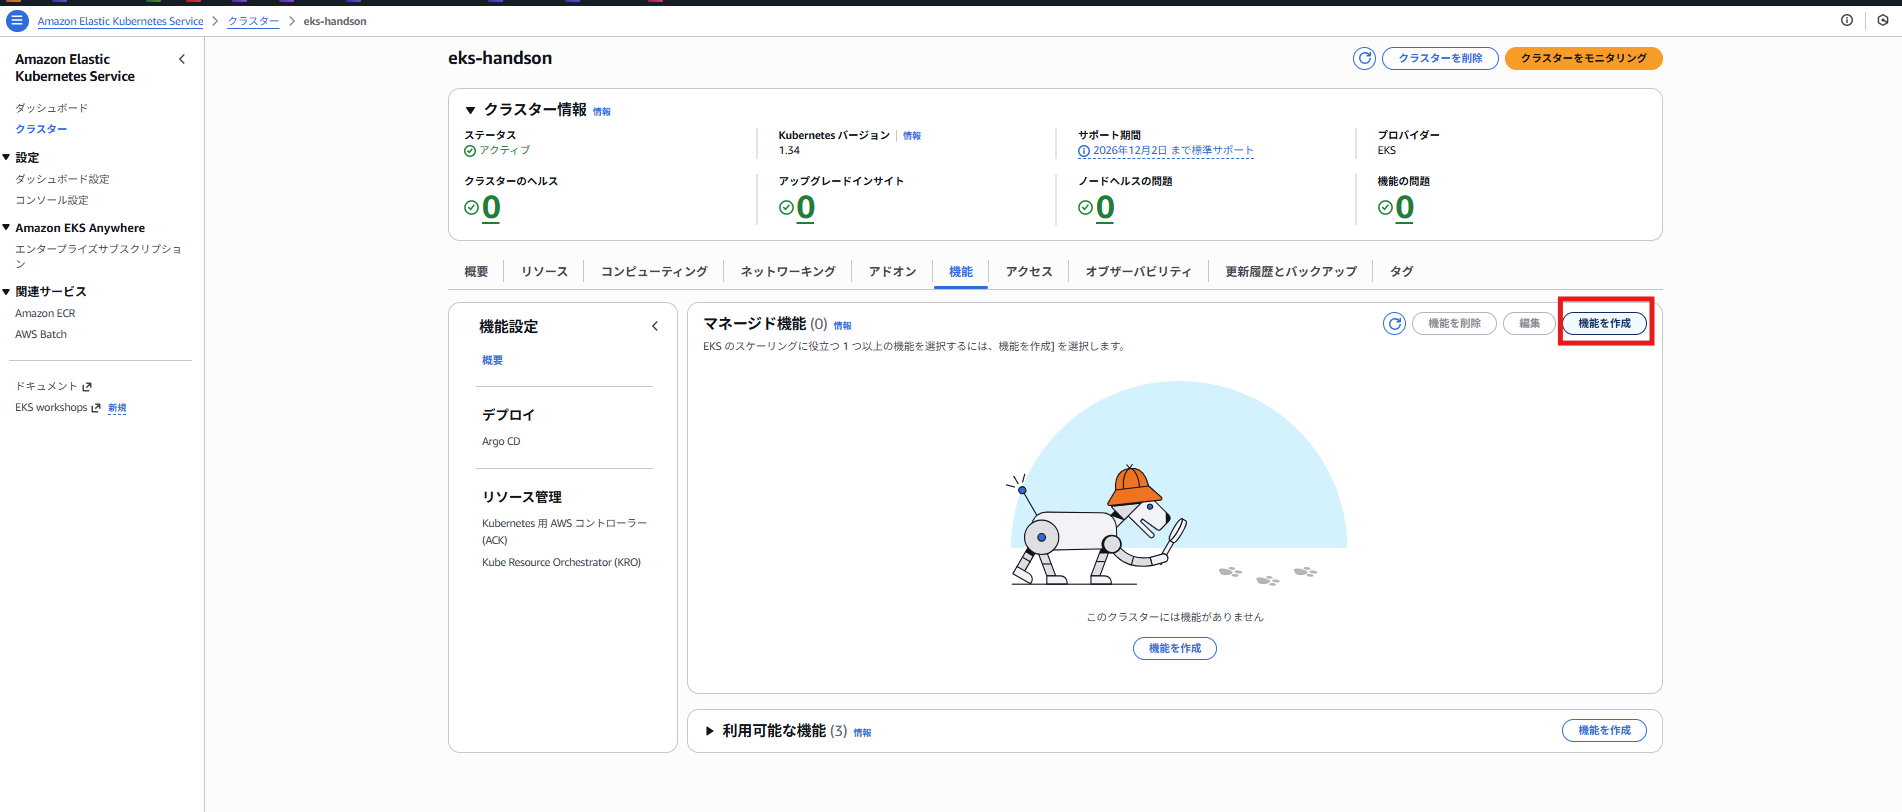Click the Kubernetes version 1.34 value
This screenshot has width=1902, height=812.
coord(789,151)
